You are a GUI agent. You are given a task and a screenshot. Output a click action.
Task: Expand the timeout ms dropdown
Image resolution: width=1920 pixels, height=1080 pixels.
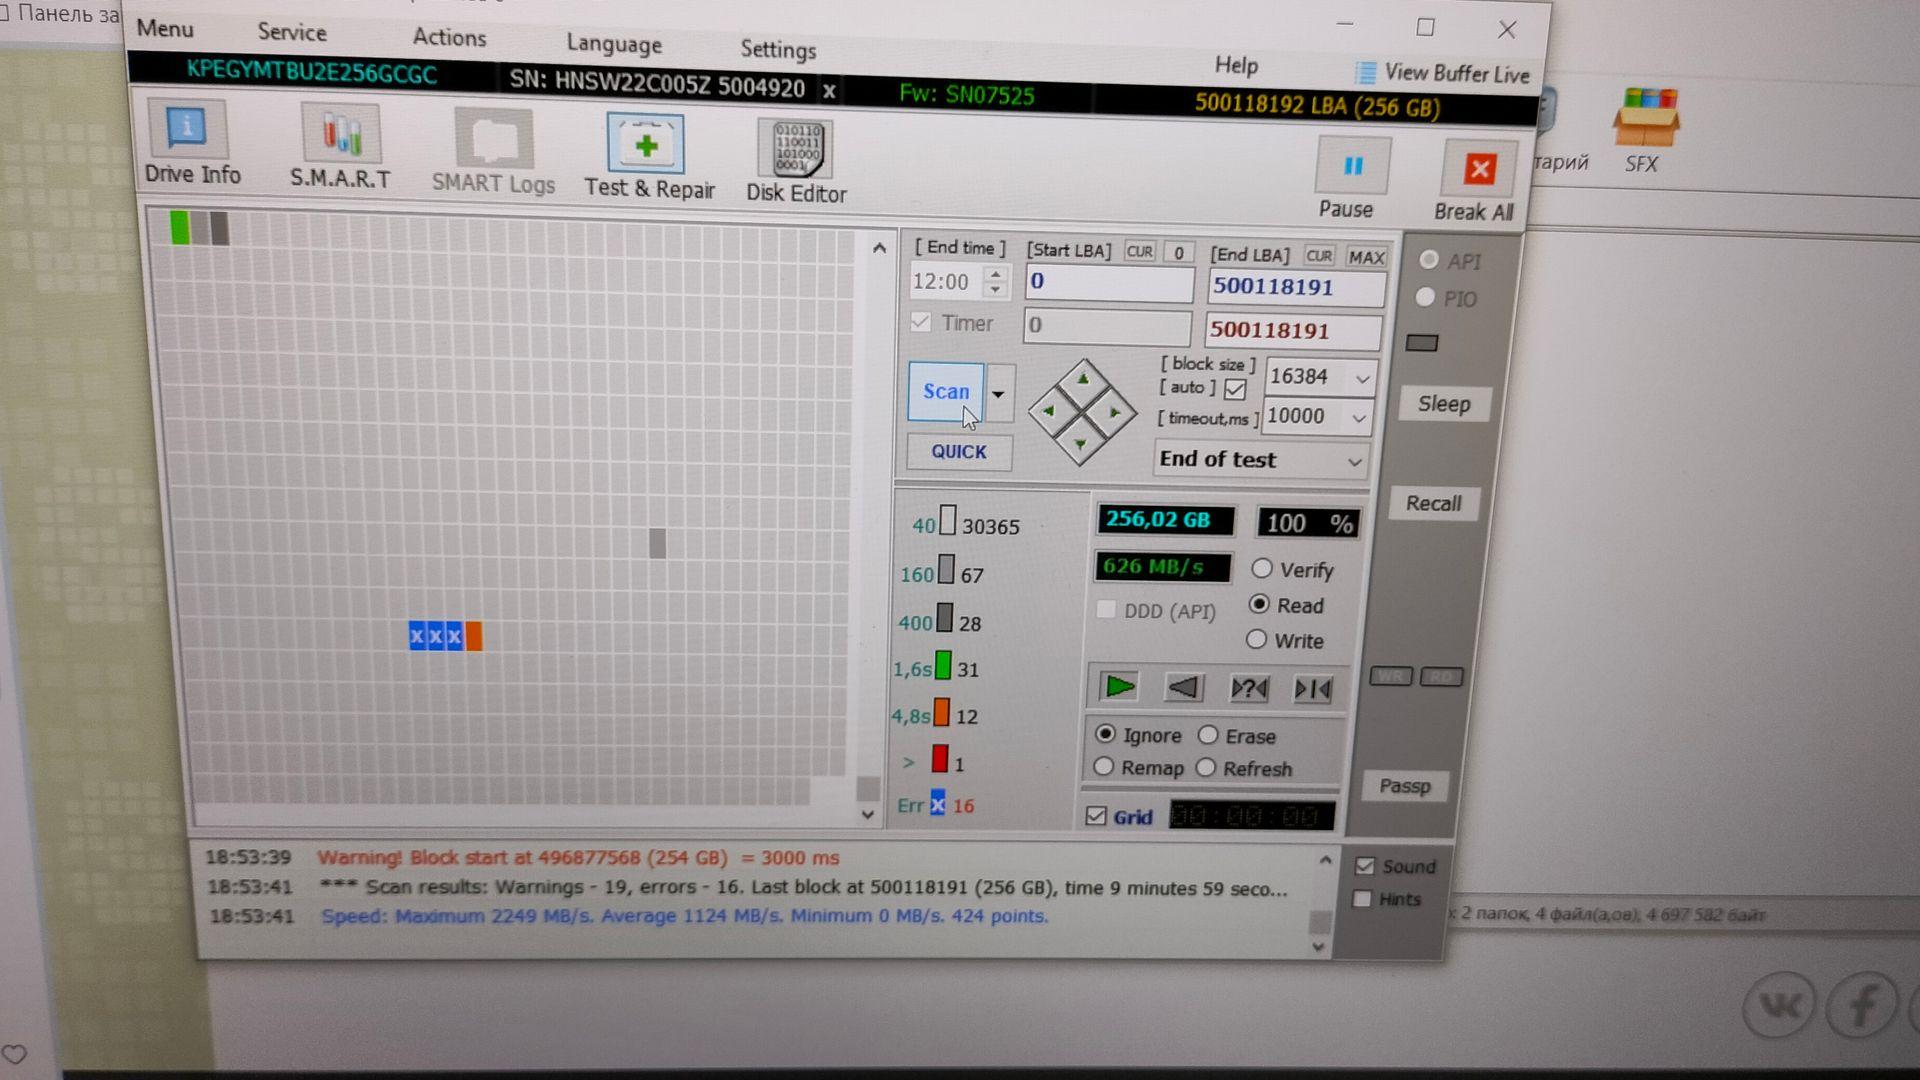point(1358,417)
